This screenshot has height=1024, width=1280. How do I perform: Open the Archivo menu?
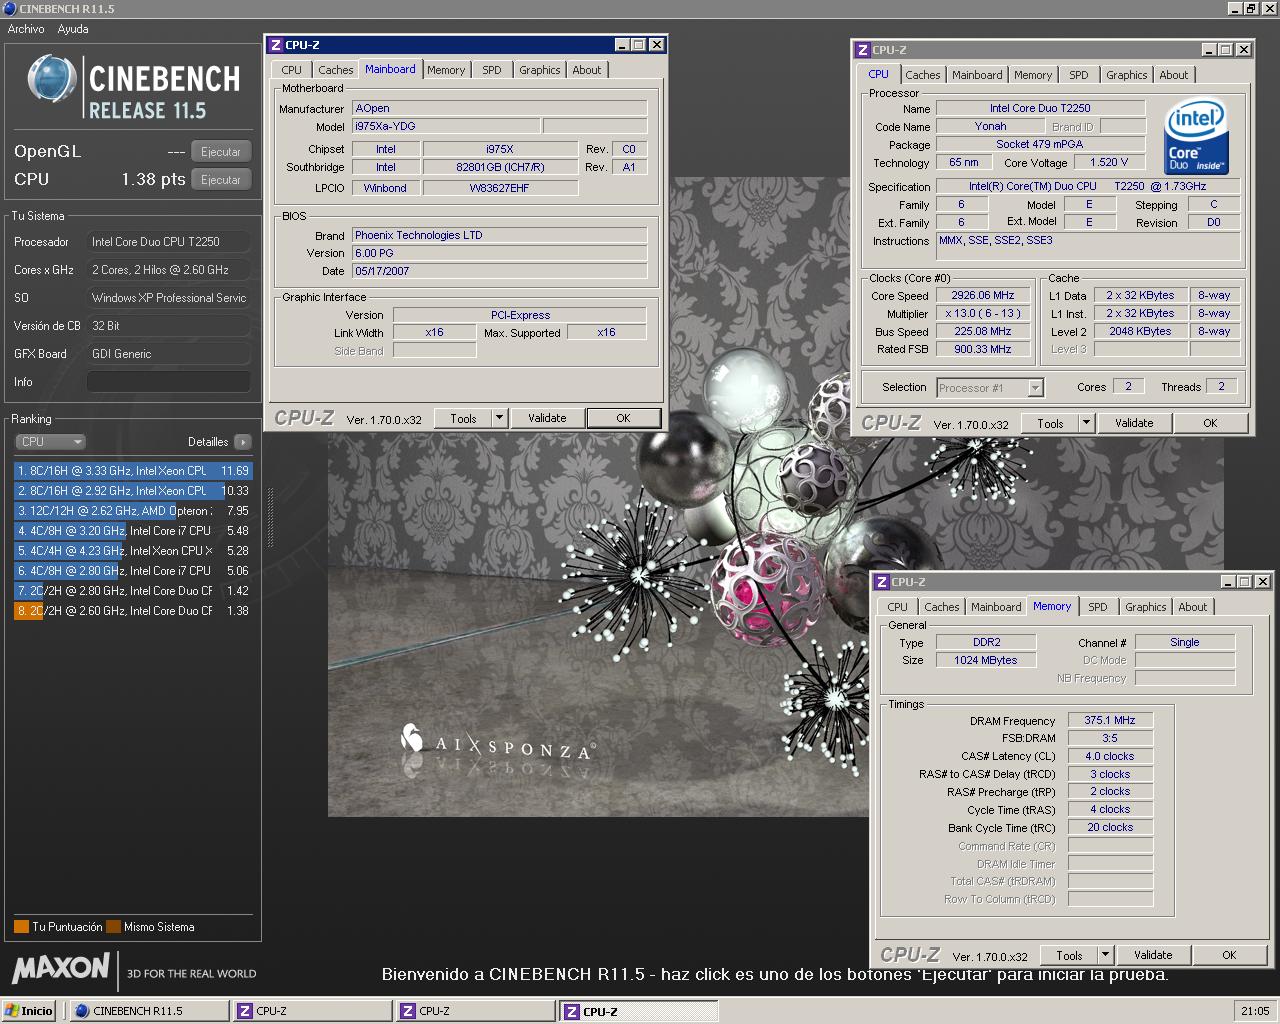pos(26,29)
